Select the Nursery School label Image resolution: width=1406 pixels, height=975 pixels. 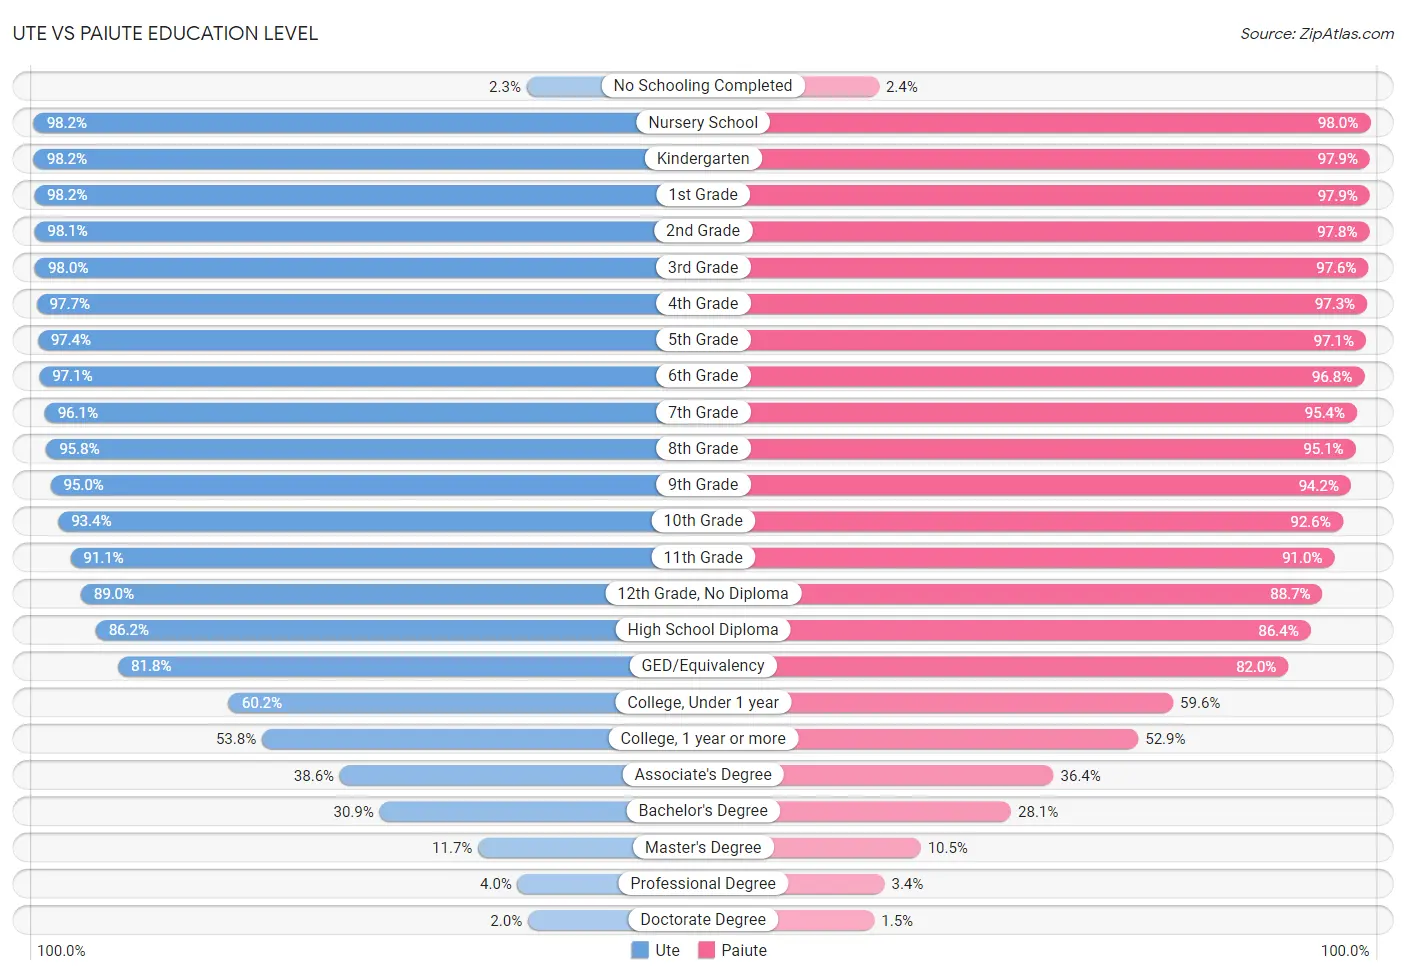(x=703, y=122)
